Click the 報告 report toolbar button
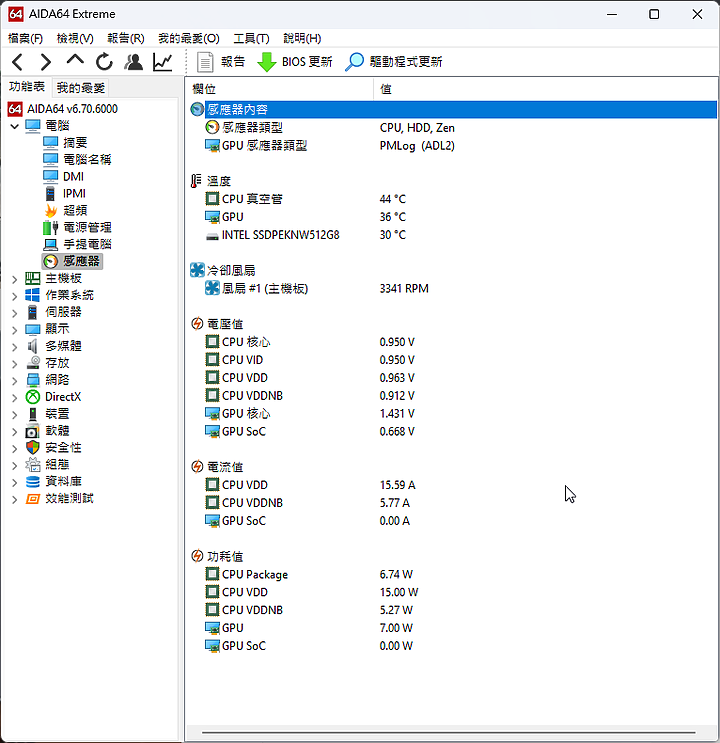 pos(220,62)
